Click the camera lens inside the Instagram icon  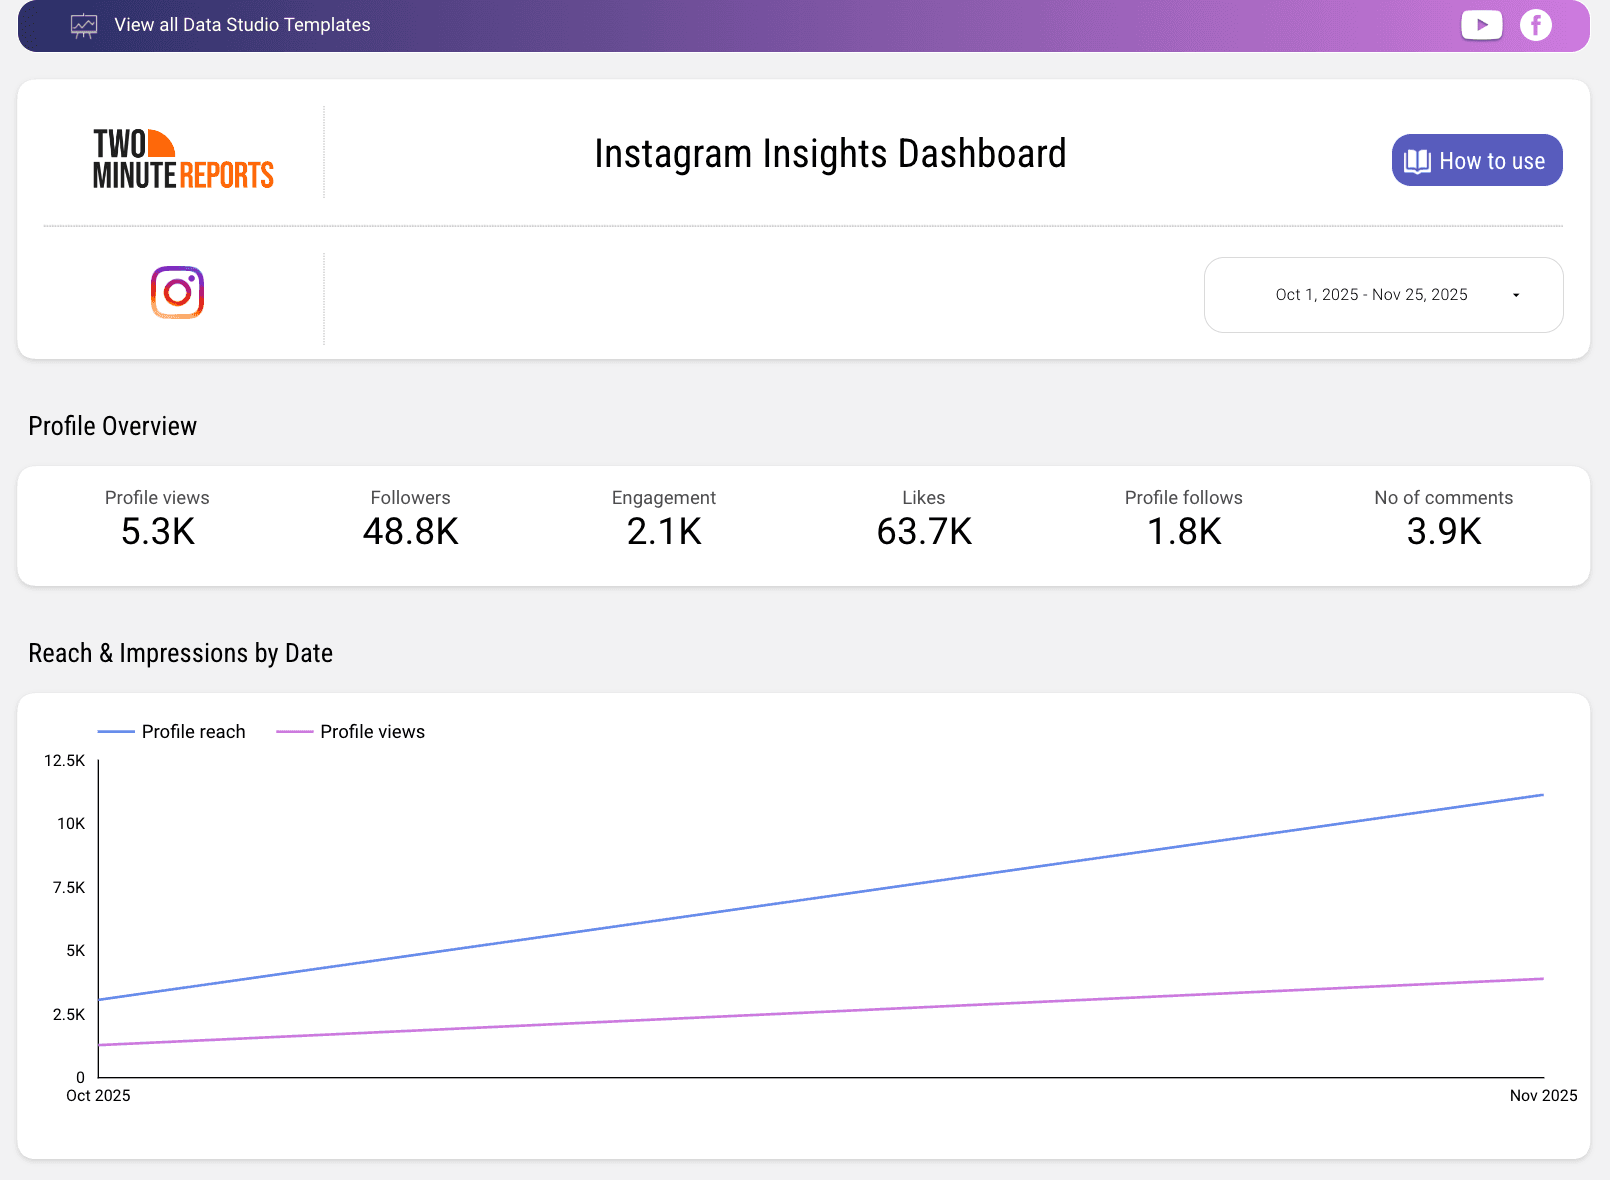[x=176, y=292]
